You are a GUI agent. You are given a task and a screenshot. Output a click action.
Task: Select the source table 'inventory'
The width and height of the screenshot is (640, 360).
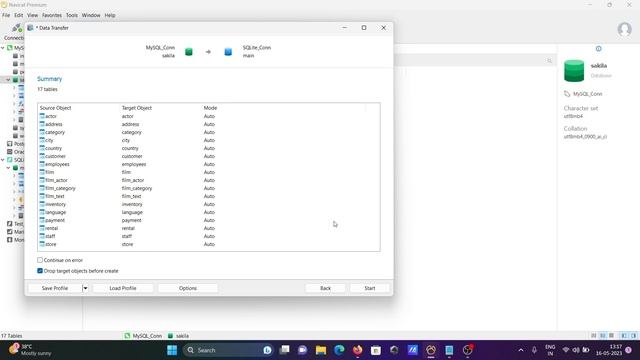[56, 204]
